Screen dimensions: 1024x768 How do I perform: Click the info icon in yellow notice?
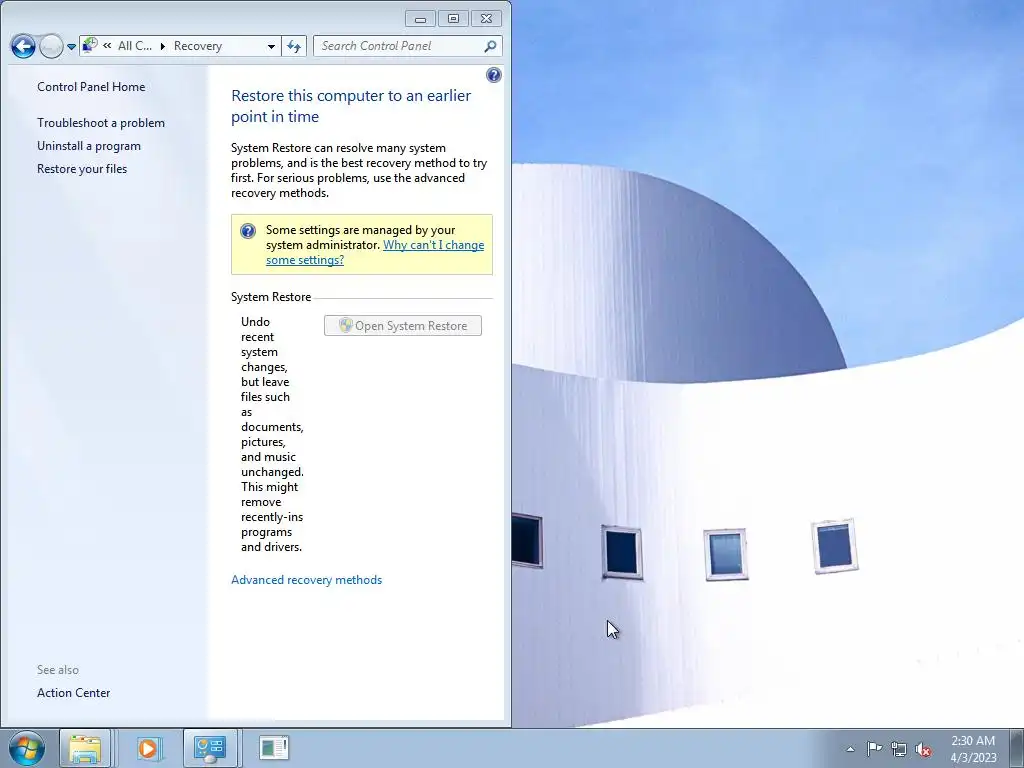[248, 231]
